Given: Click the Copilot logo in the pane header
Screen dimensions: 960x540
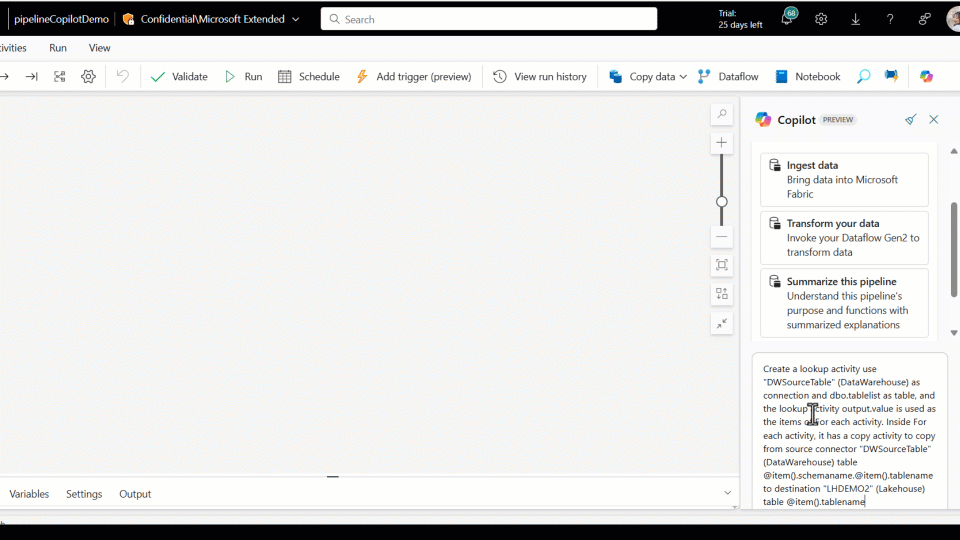Looking at the screenshot, I should (x=763, y=119).
